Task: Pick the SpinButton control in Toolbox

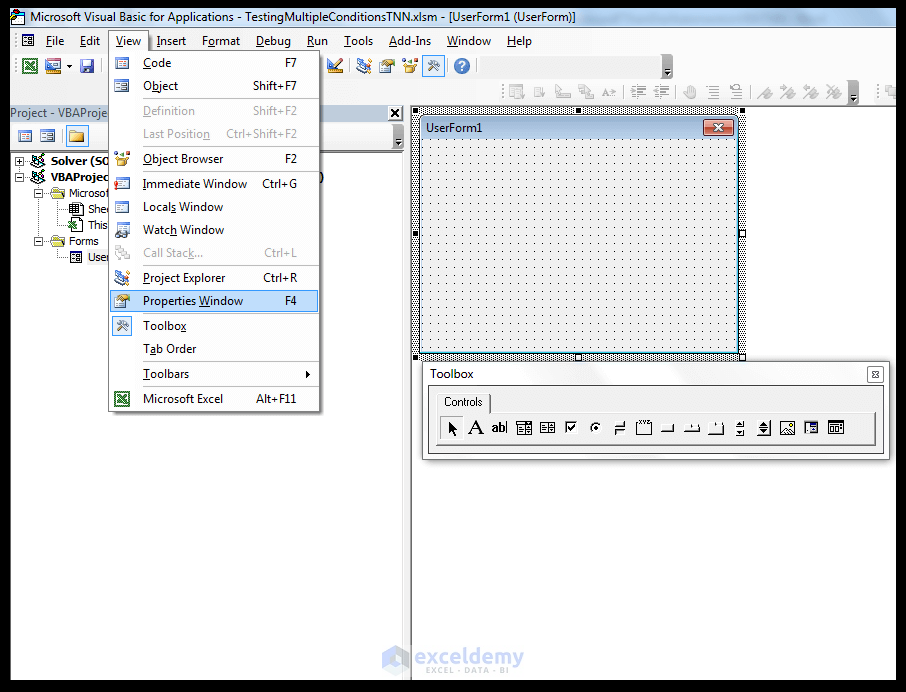Action: point(764,428)
